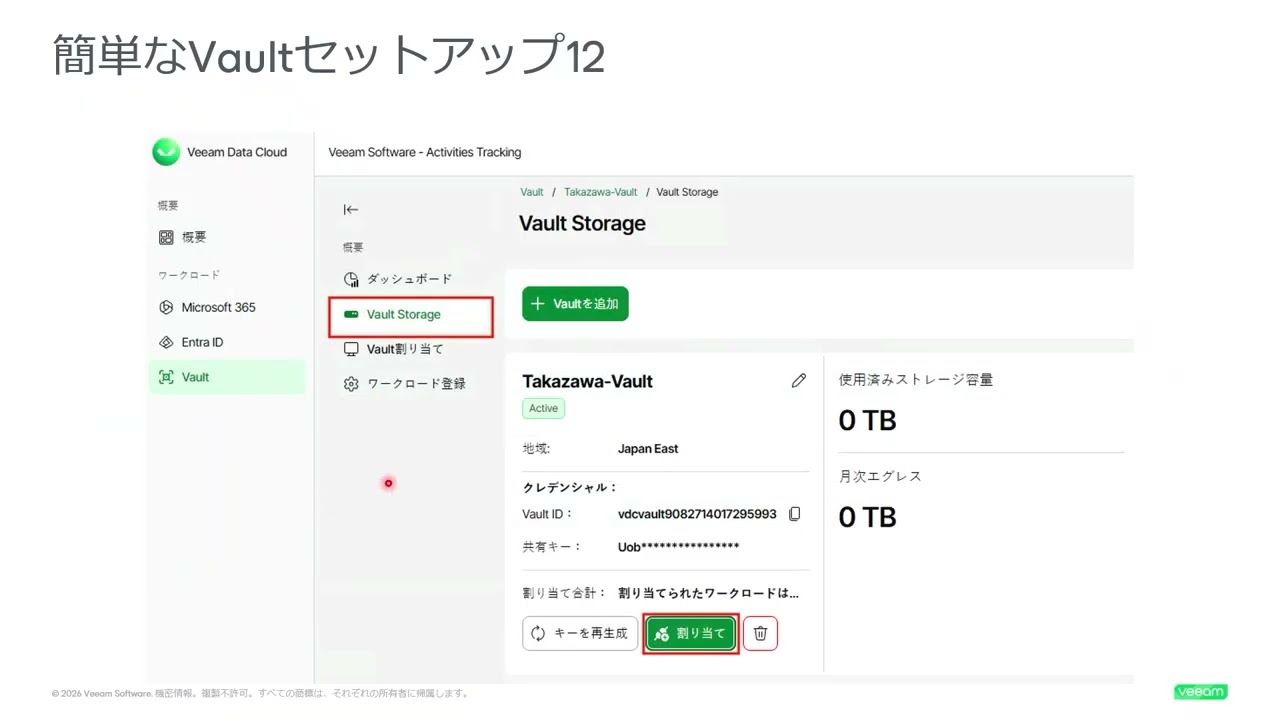Delete the vault with trash icon
1280x720 pixels.
point(760,633)
